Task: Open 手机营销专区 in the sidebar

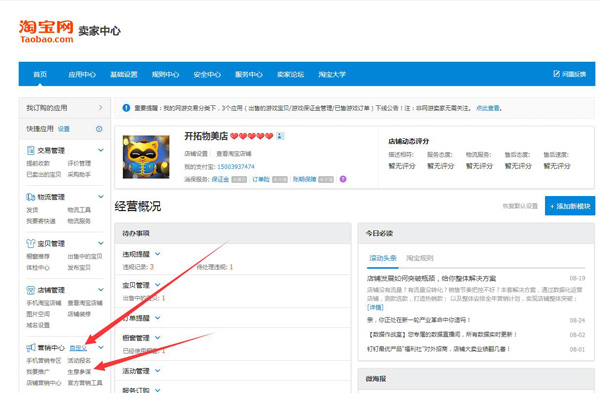Action: 44,360
